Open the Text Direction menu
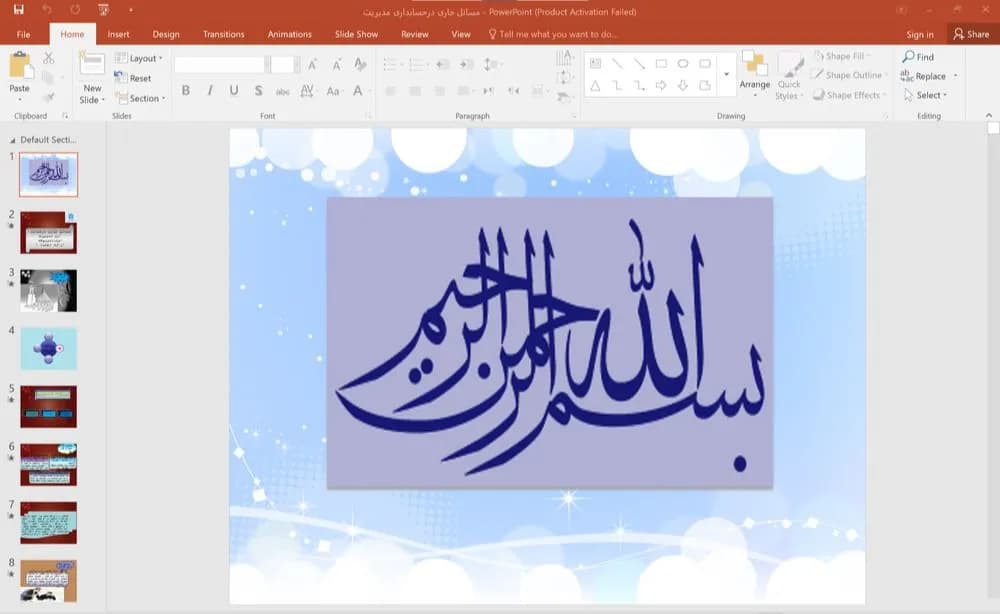The width and height of the screenshot is (1000, 614). (x=564, y=58)
